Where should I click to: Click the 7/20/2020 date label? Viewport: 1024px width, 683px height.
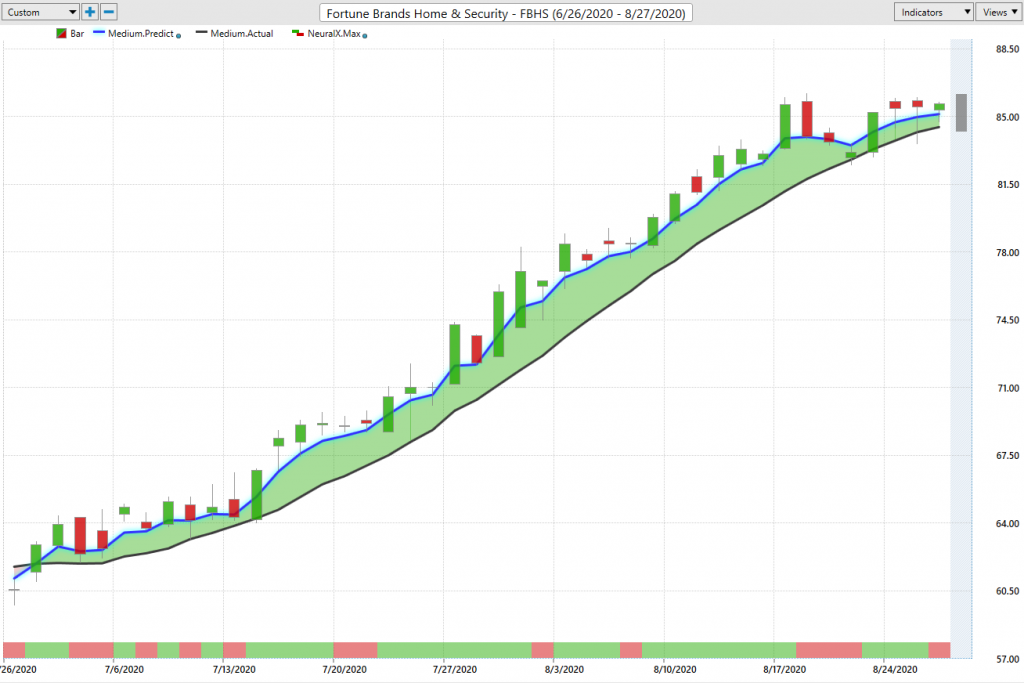point(344,669)
